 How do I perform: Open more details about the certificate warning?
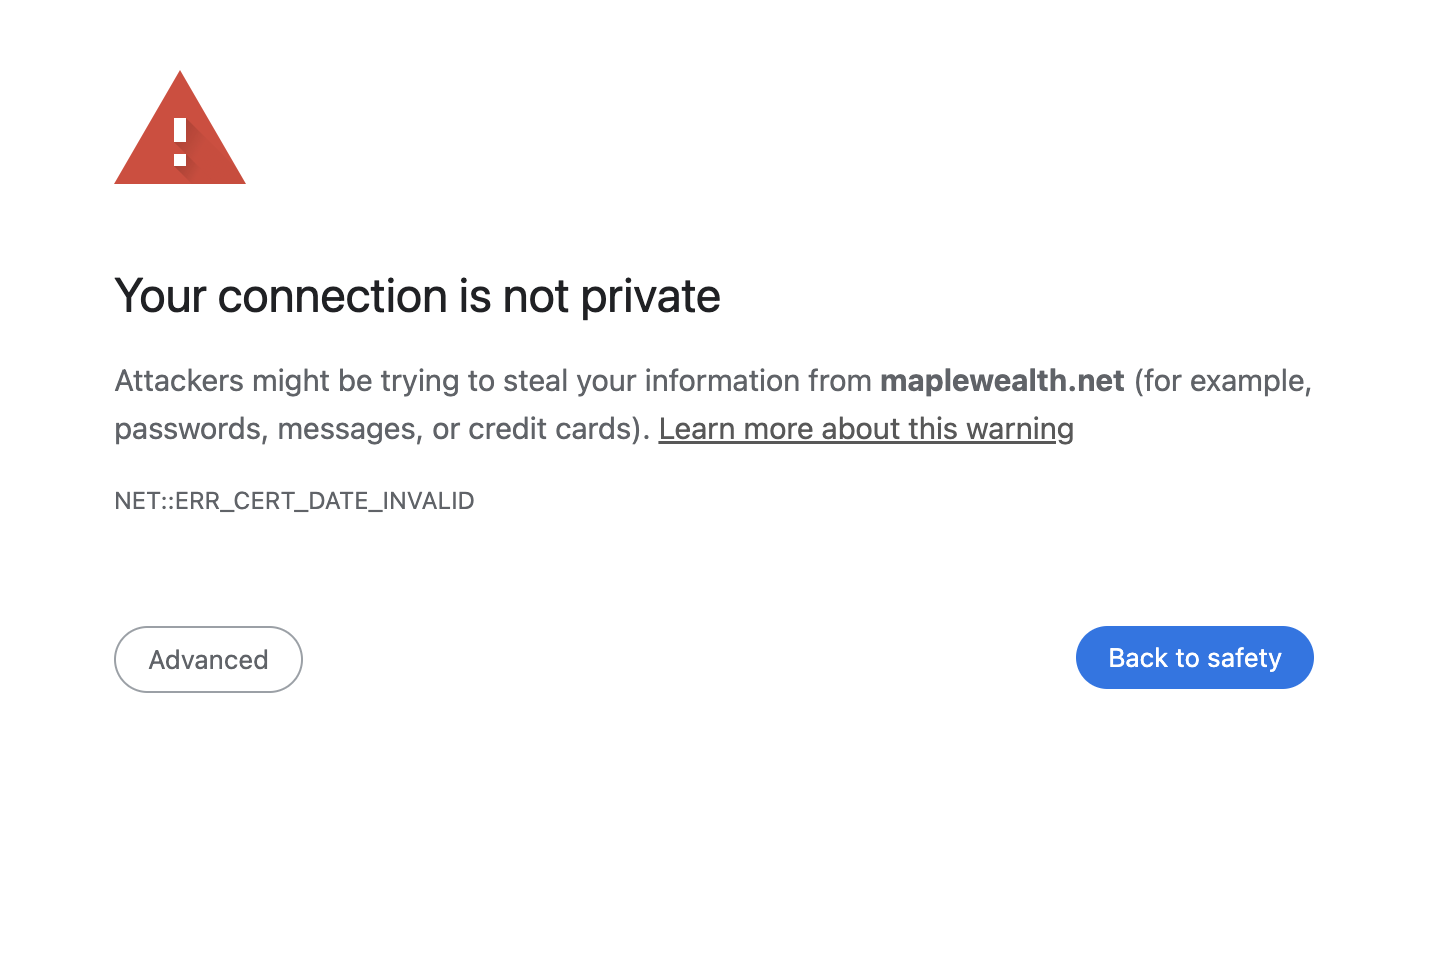tap(866, 428)
